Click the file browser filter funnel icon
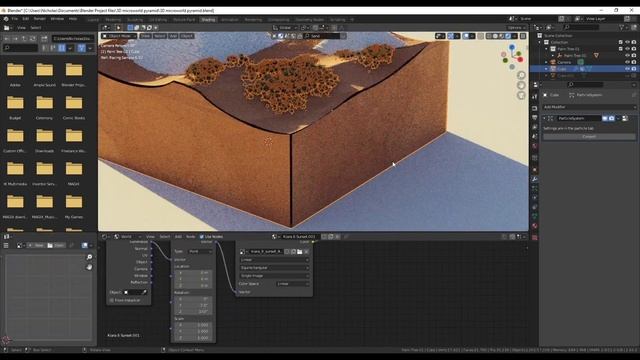 [x=81, y=48]
